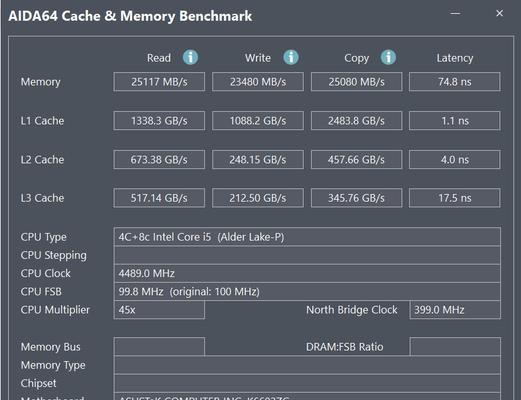Click the info icon next to Copy

388,57
